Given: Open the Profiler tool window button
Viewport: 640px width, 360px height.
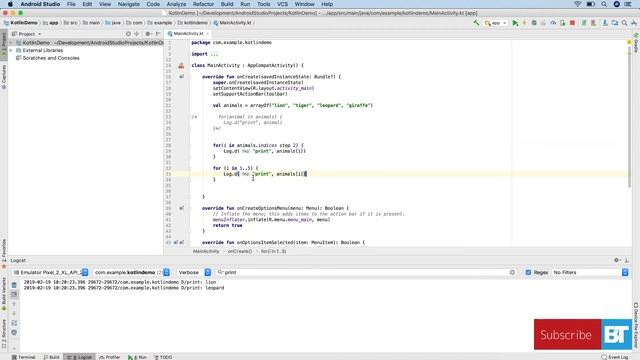Looking at the screenshot, I should click(x=110, y=357).
